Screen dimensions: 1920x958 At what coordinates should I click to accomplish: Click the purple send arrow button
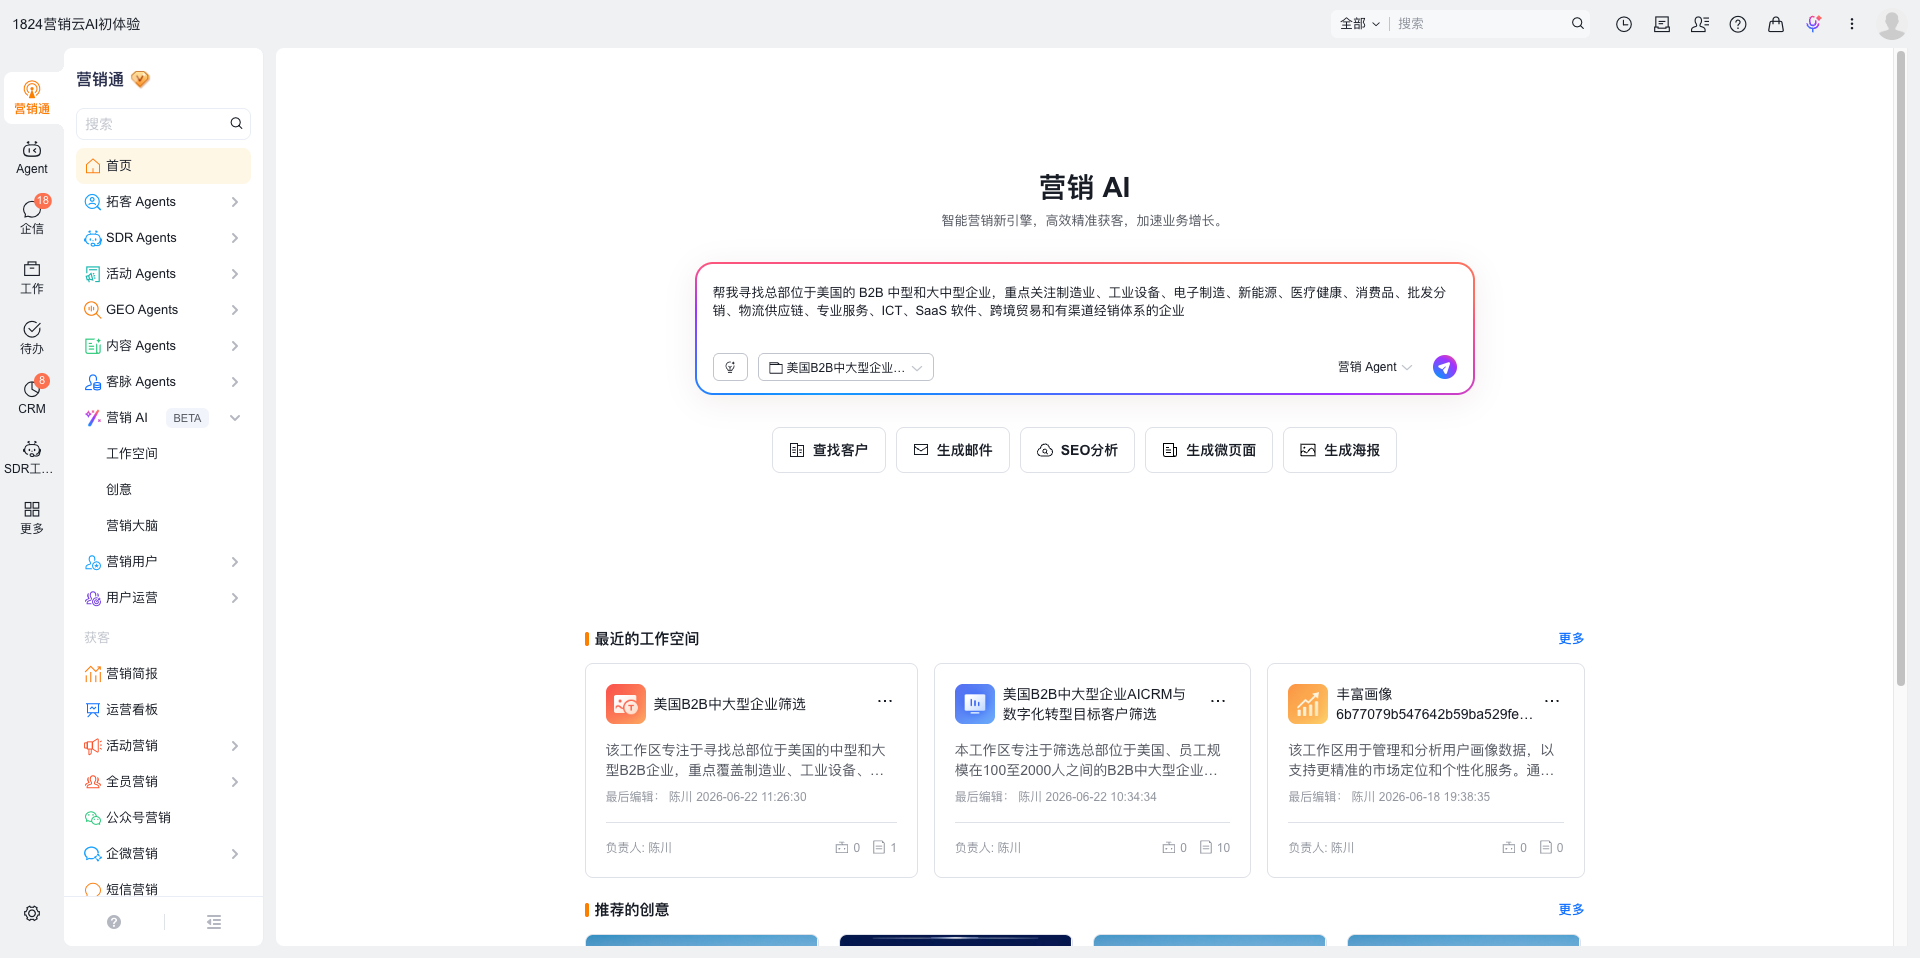pos(1444,367)
